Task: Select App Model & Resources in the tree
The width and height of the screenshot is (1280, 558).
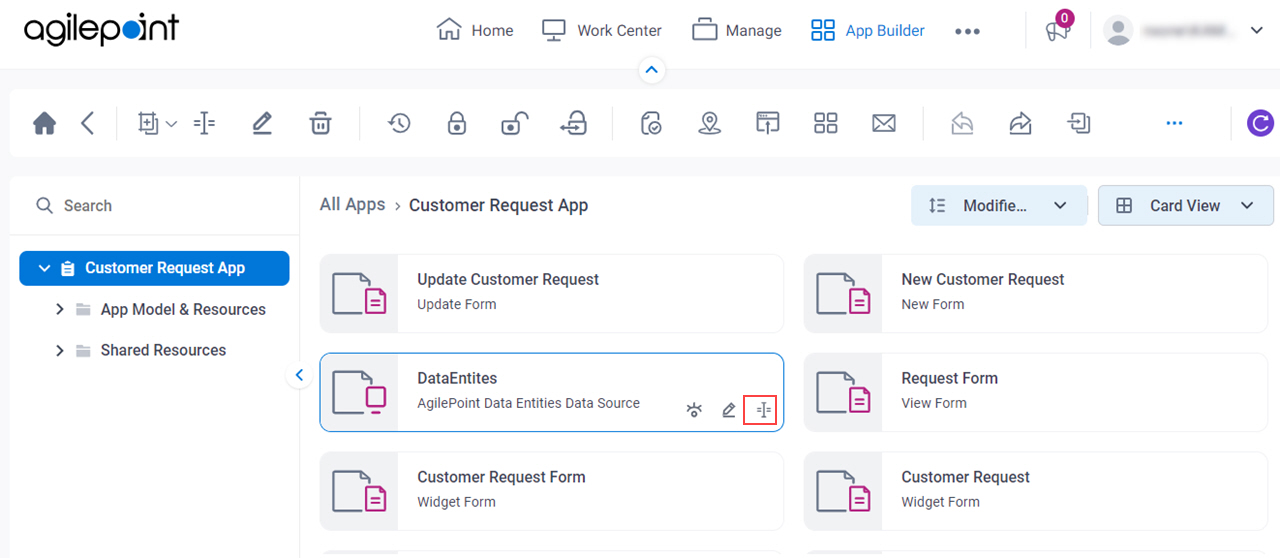Action: (x=183, y=309)
